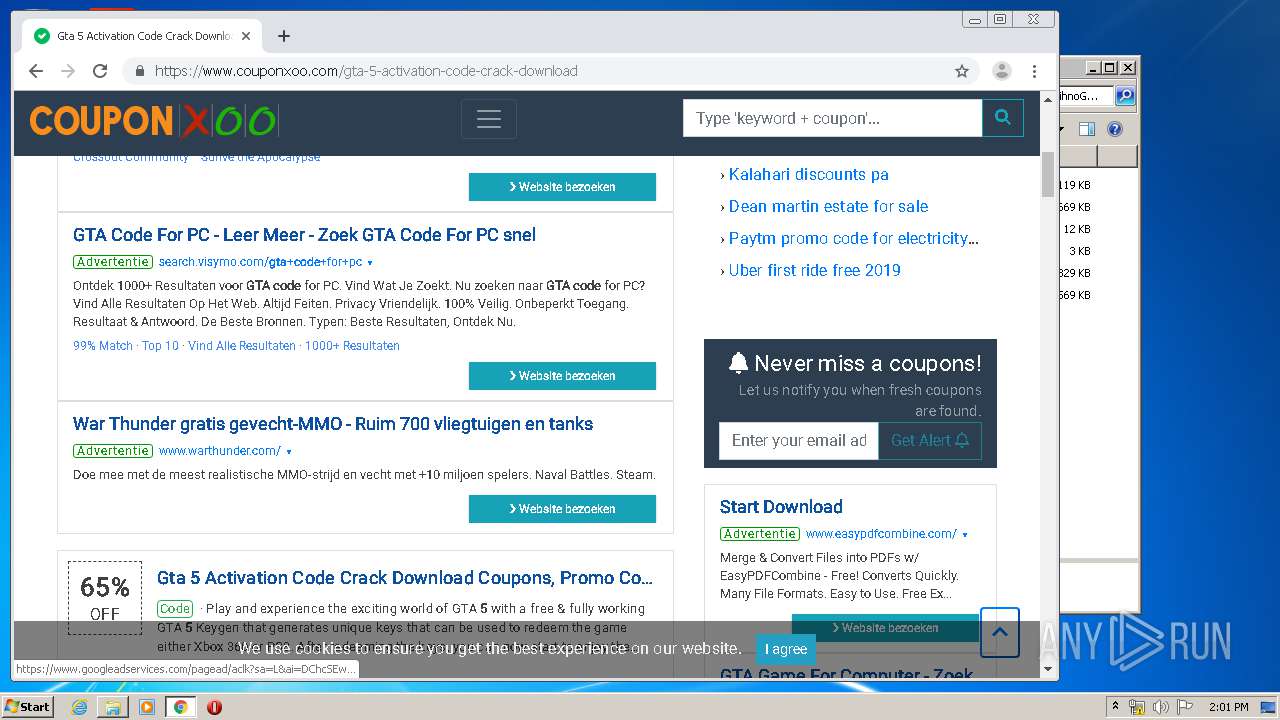The width and height of the screenshot is (1280, 720).
Task: Click the 1000+ Resultaten sitelink
Action: (352, 346)
